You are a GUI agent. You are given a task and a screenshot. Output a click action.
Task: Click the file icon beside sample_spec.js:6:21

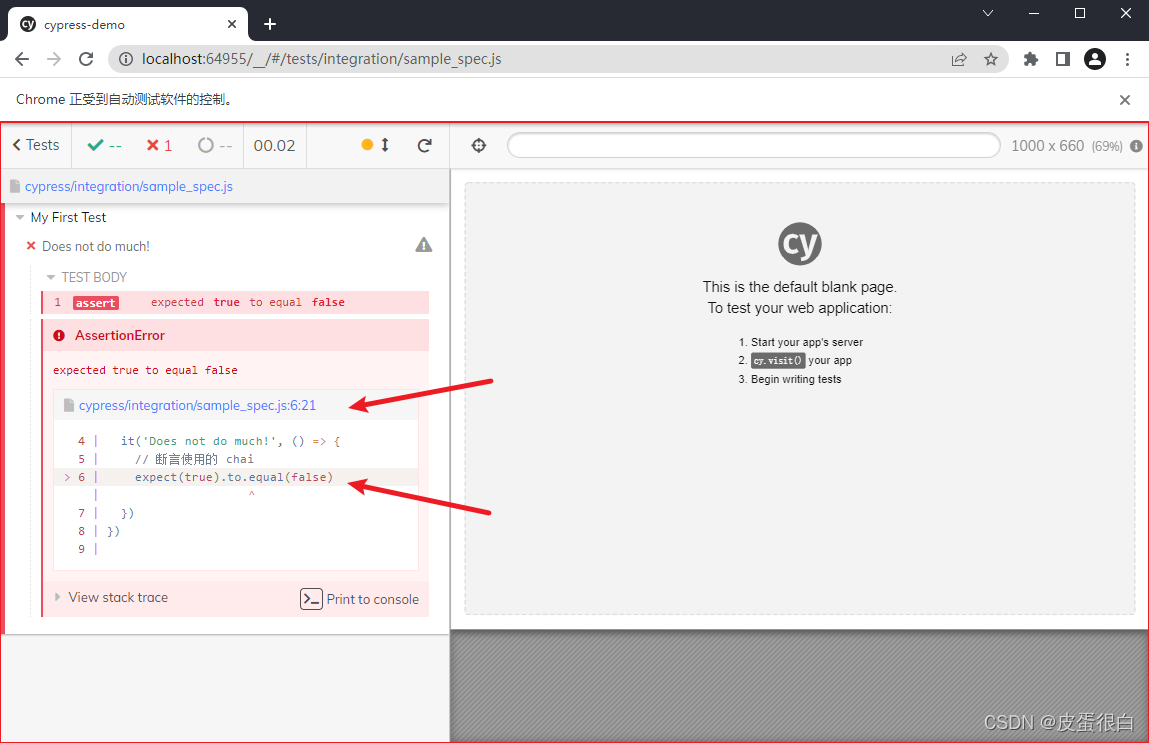pyautogui.click(x=69, y=405)
